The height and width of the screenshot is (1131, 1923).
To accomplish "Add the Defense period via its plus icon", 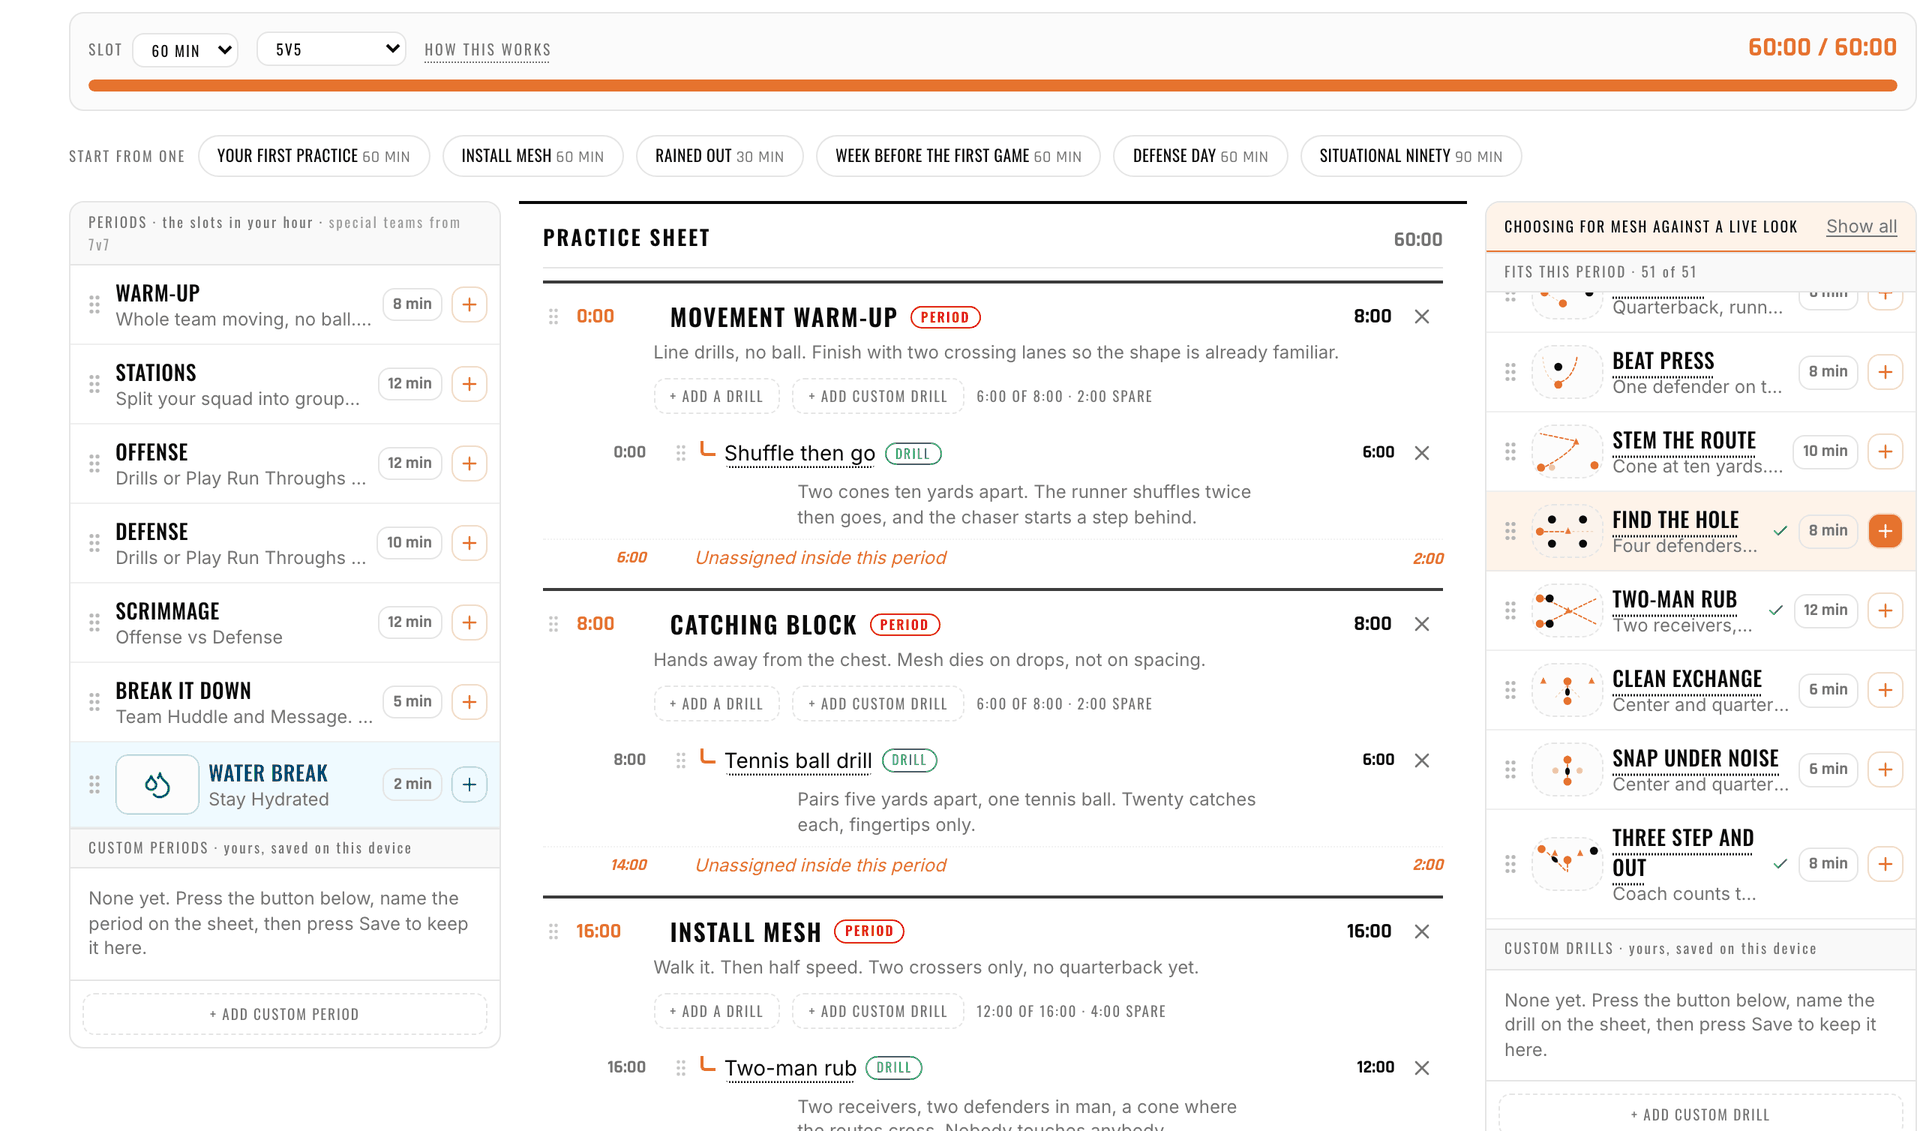I will click(469, 543).
